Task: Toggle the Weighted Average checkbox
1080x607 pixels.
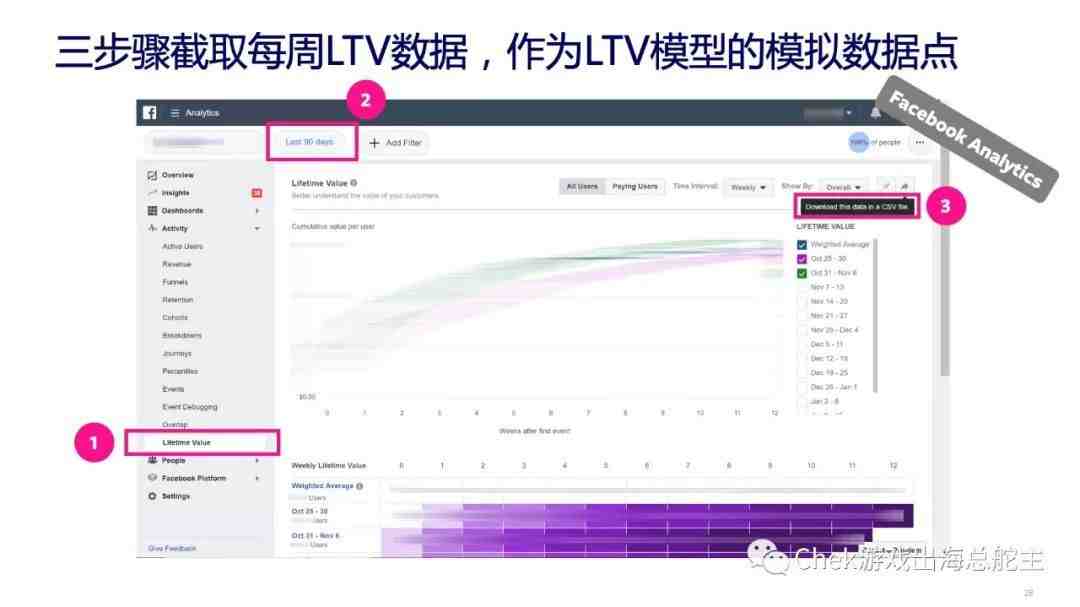Action: [802, 245]
